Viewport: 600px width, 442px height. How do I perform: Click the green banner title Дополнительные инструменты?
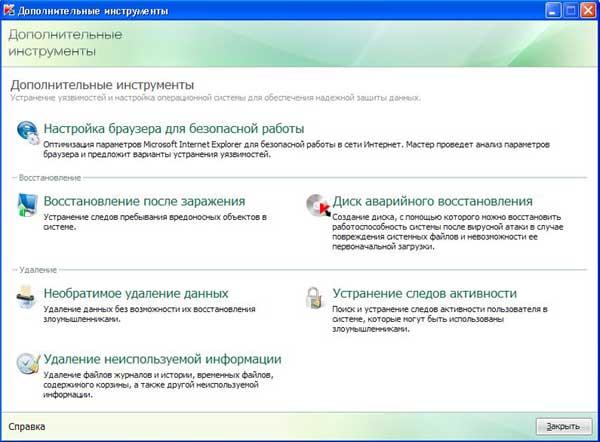coord(65,43)
